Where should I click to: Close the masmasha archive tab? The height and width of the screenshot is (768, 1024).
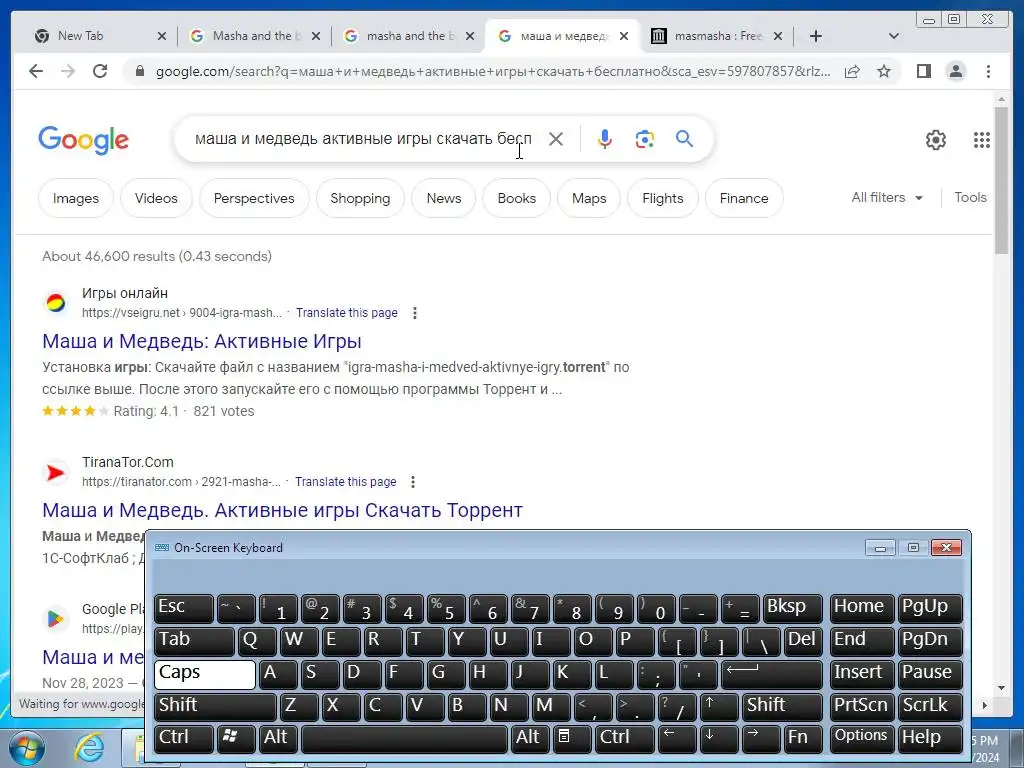coord(778,36)
